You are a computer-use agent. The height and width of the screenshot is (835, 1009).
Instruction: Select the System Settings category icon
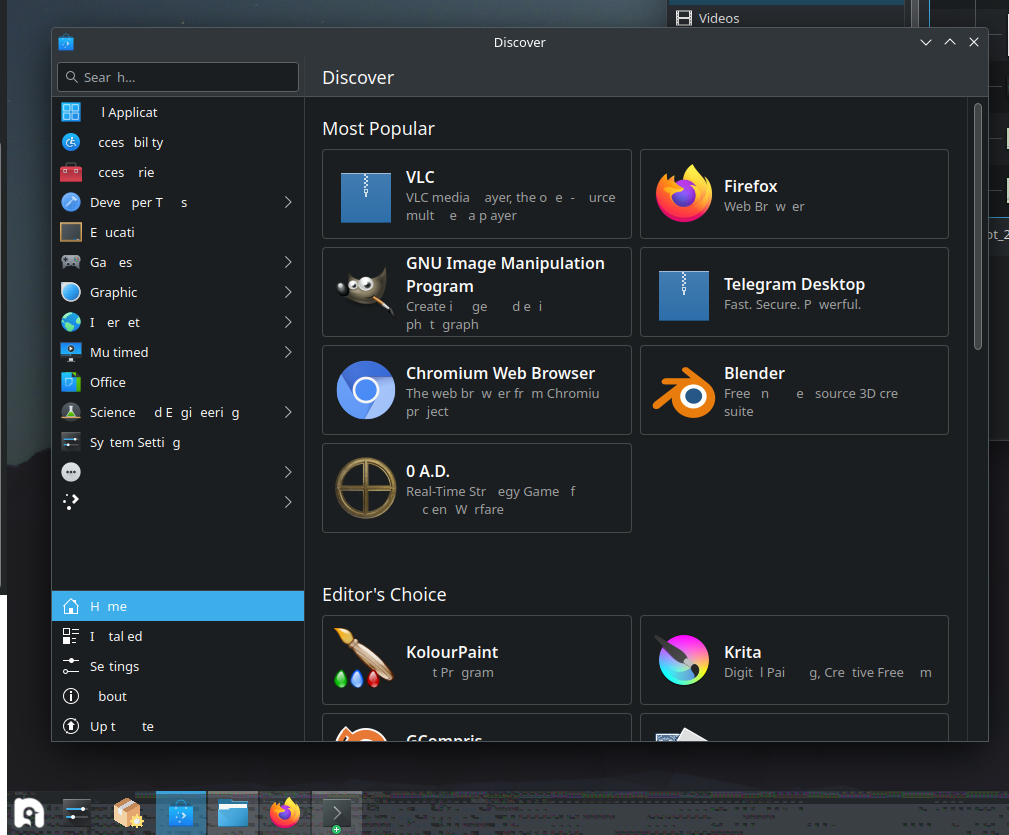71,442
